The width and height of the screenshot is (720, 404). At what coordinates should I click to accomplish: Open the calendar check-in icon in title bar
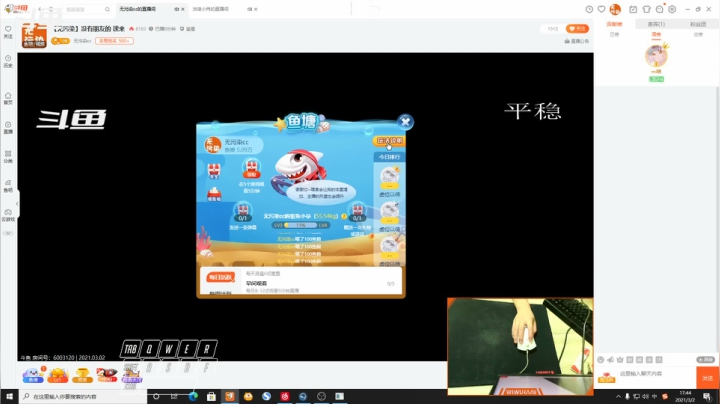(x=633, y=9)
